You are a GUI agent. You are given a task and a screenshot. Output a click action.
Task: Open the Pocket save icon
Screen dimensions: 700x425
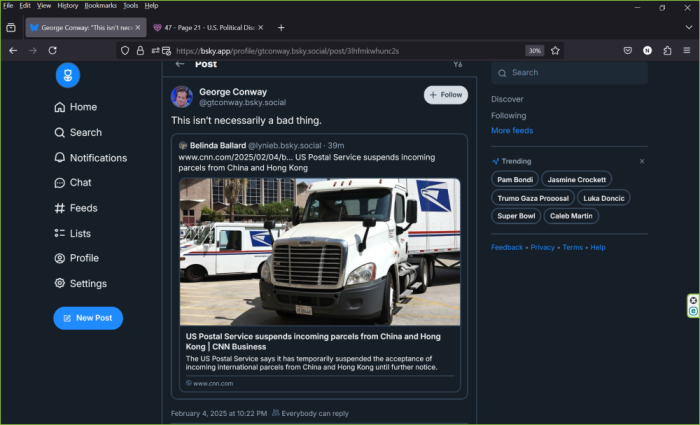pos(628,50)
